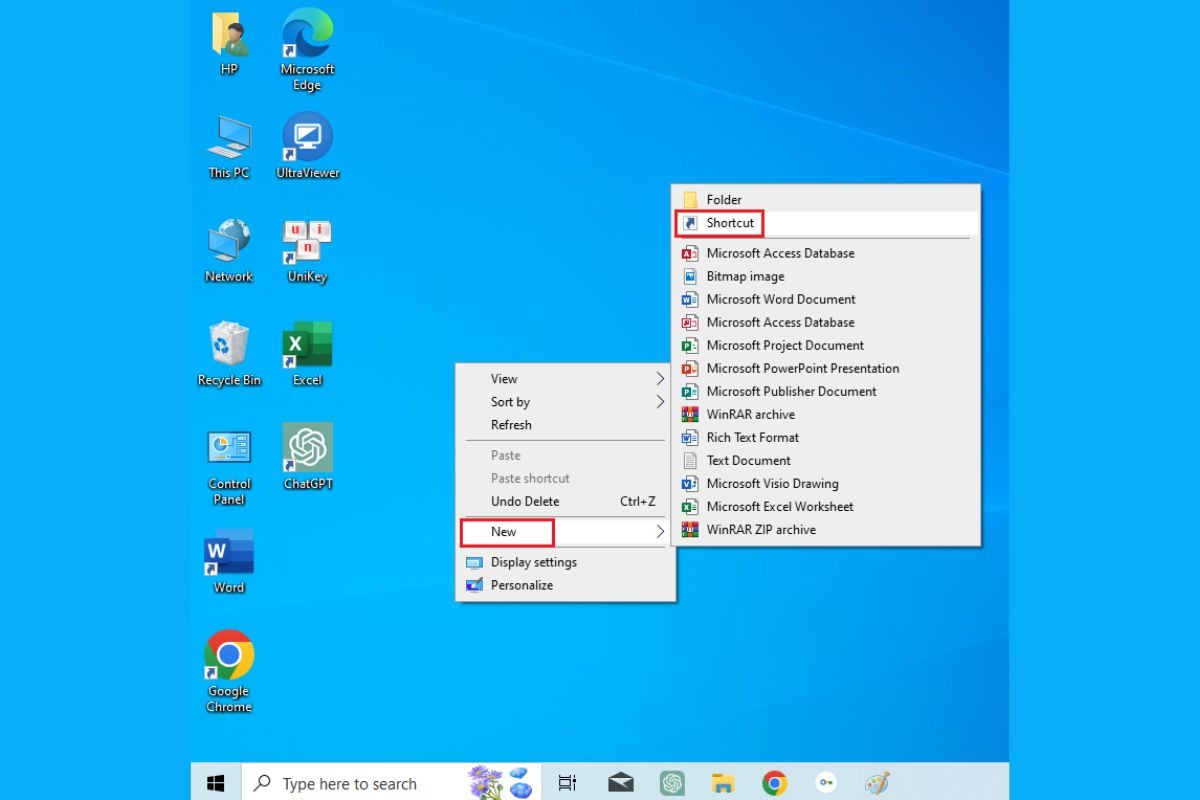Viewport: 1200px width, 800px height.
Task: Open the HP user folder icon
Action: click(229, 44)
